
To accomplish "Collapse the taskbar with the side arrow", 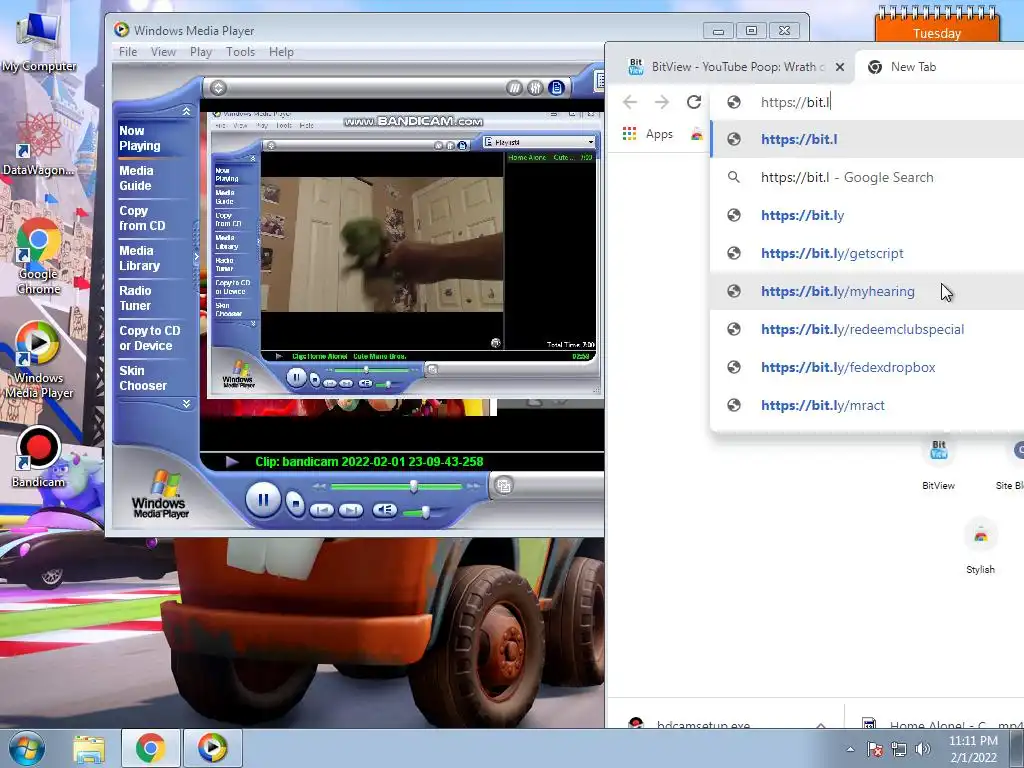I will click(x=195, y=257).
